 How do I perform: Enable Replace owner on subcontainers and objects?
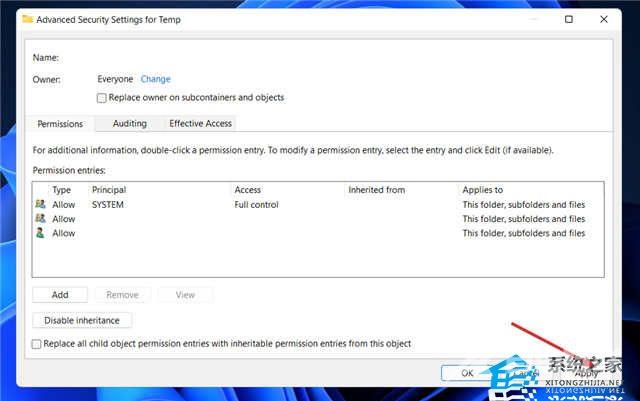[x=102, y=98]
